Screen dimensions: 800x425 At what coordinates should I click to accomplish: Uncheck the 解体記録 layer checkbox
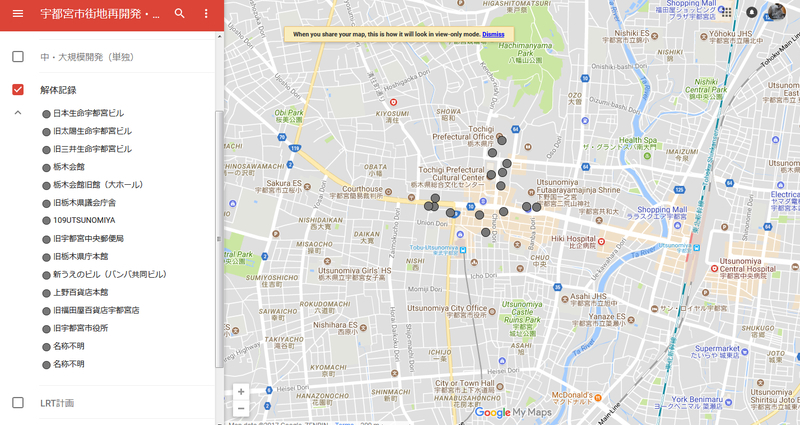coord(18,90)
